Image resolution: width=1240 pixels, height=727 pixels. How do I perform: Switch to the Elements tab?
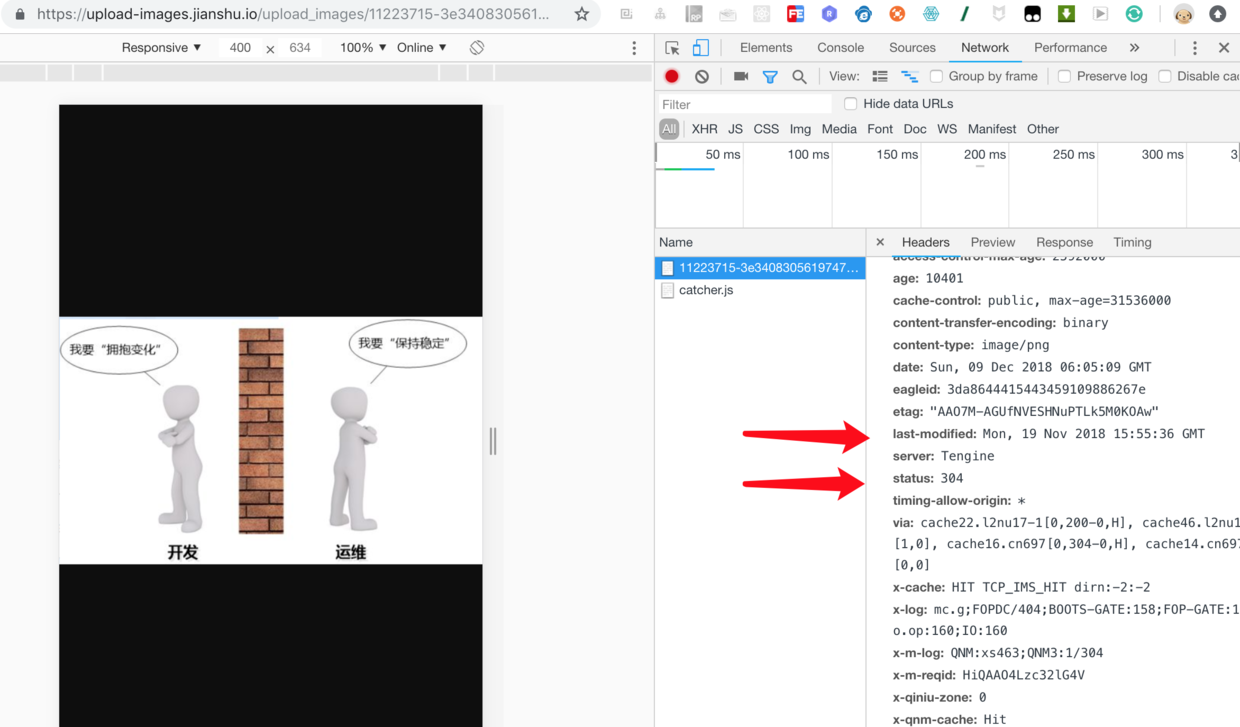pyautogui.click(x=766, y=48)
